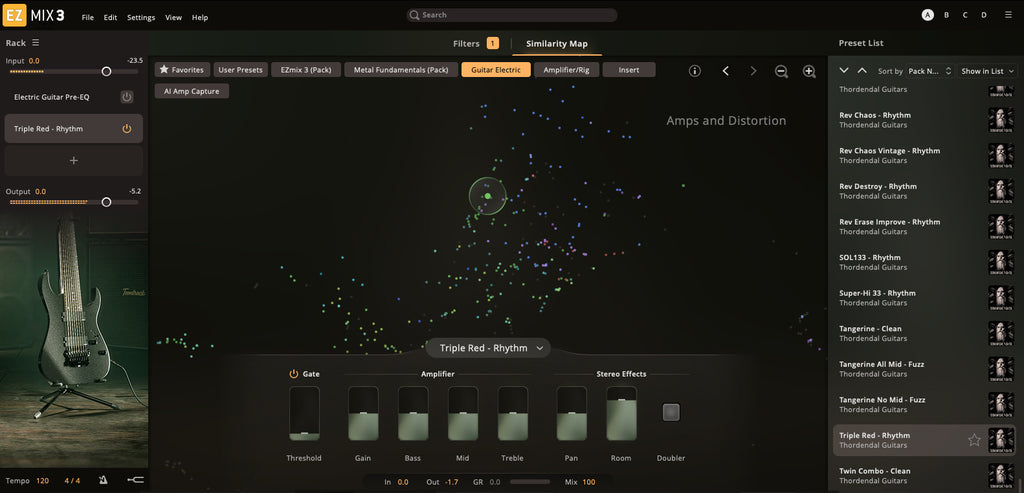
Task: Go back in the similarity map
Action: [726, 71]
